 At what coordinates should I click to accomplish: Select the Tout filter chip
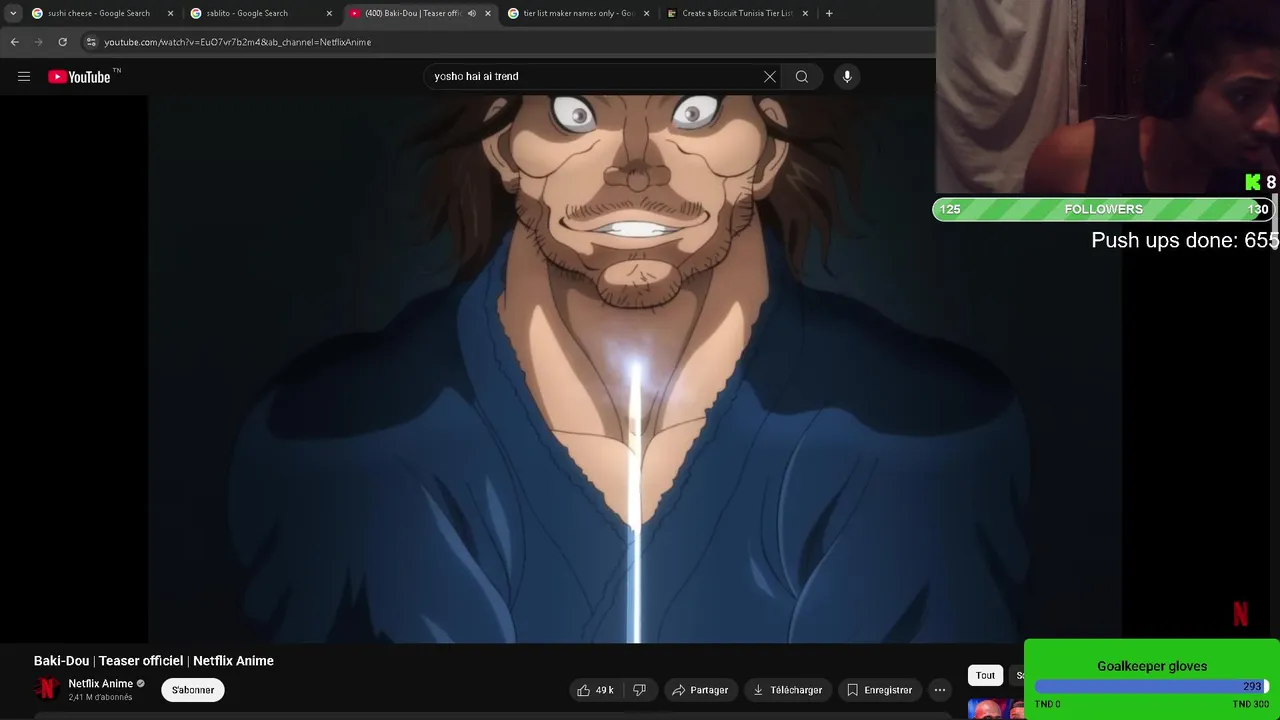click(985, 675)
